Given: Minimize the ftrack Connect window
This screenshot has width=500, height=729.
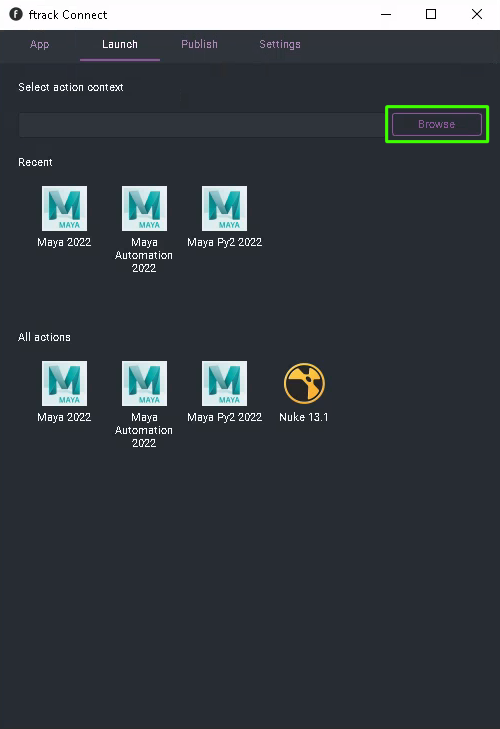Looking at the screenshot, I should point(386,14).
